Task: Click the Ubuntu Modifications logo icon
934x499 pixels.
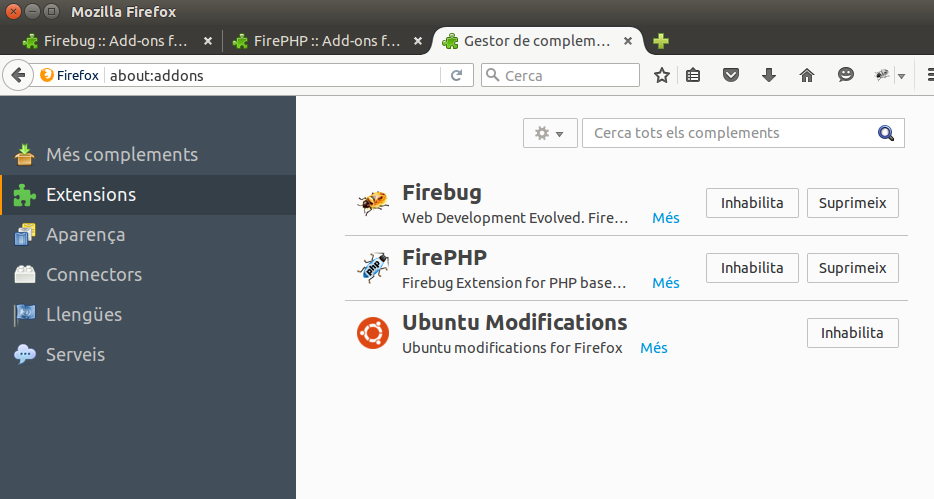Action: (373, 332)
